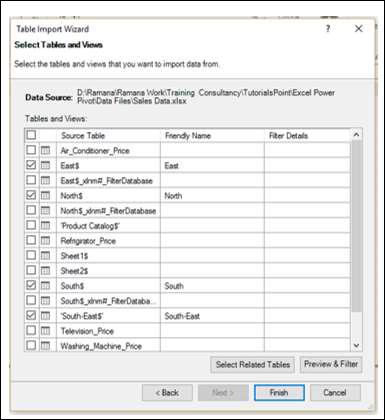Screen dimensions: 385x420
Task: Check the Refrigrator_Price checkbox
Action: [x=31, y=240]
